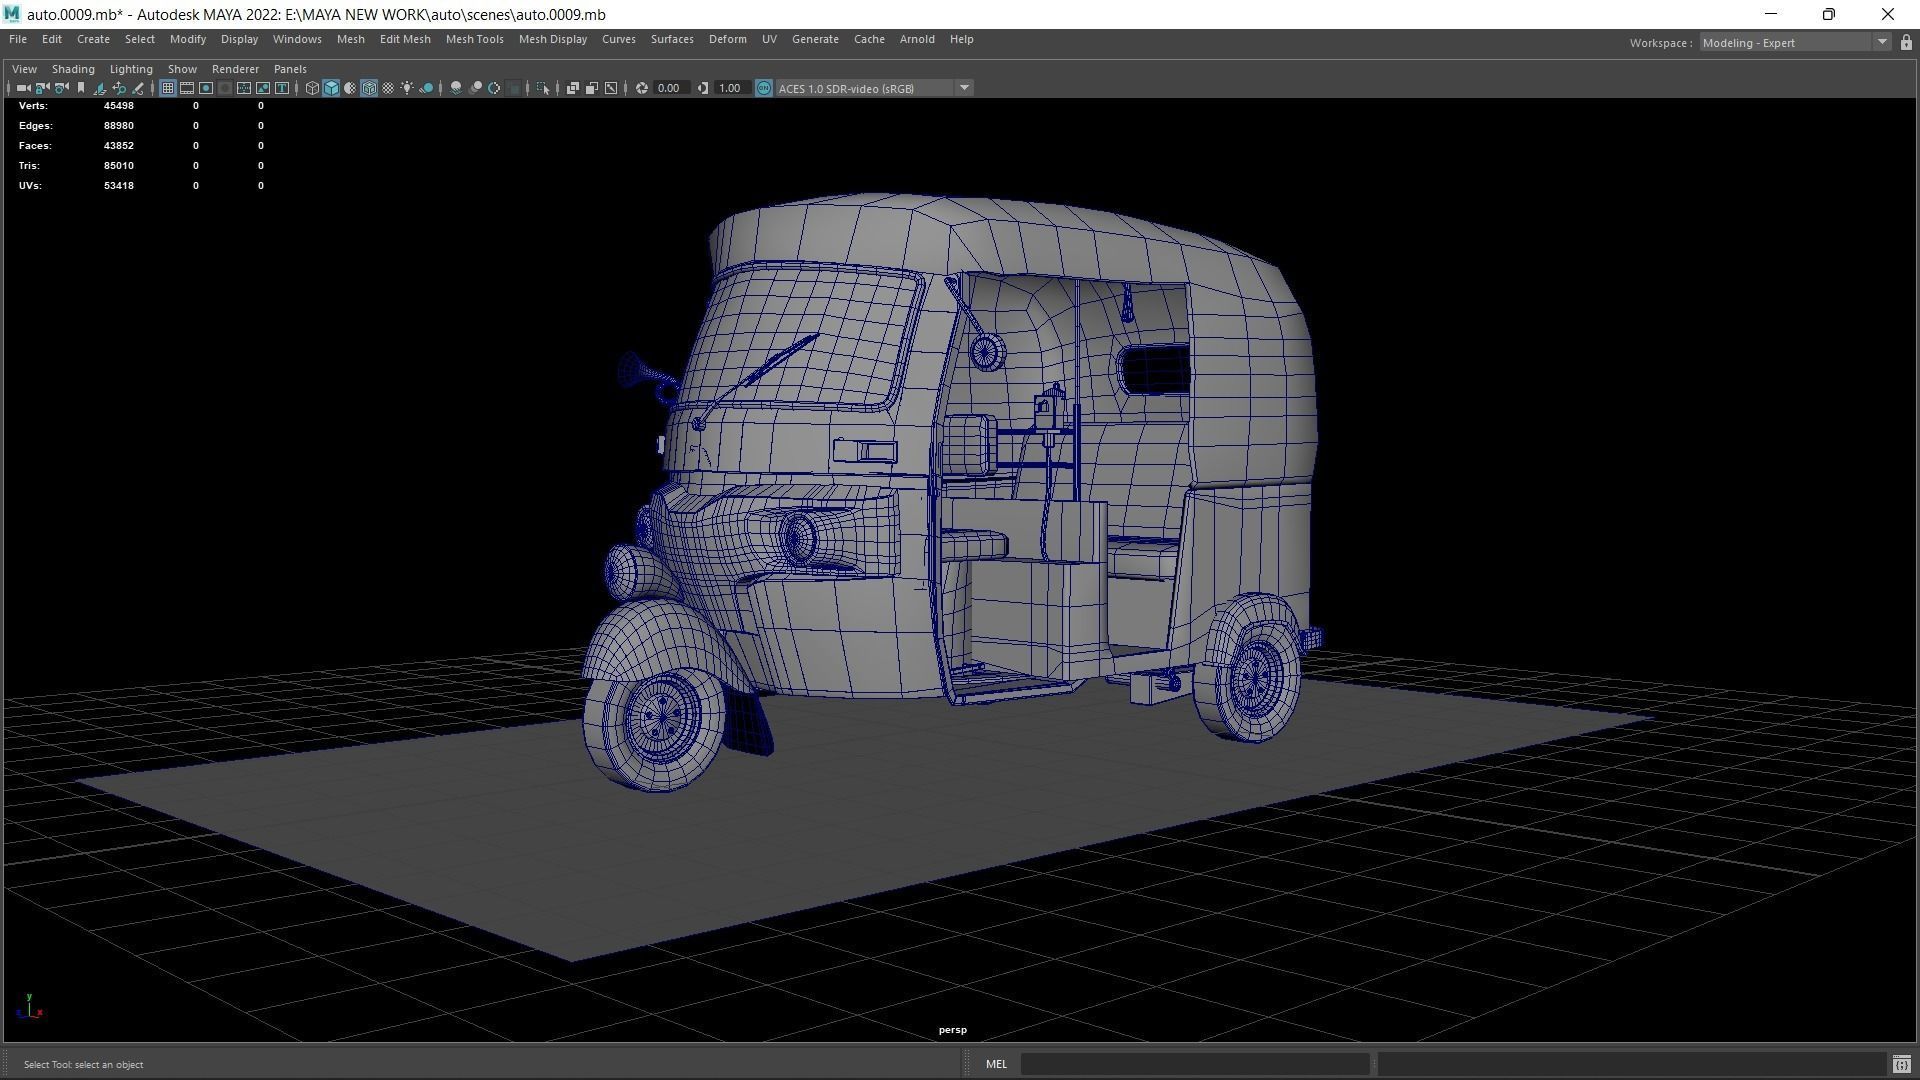Click the Motion Blur icon
Image resolution: width=1920 pixels, height=1080 pixels.
pos(475,88)
